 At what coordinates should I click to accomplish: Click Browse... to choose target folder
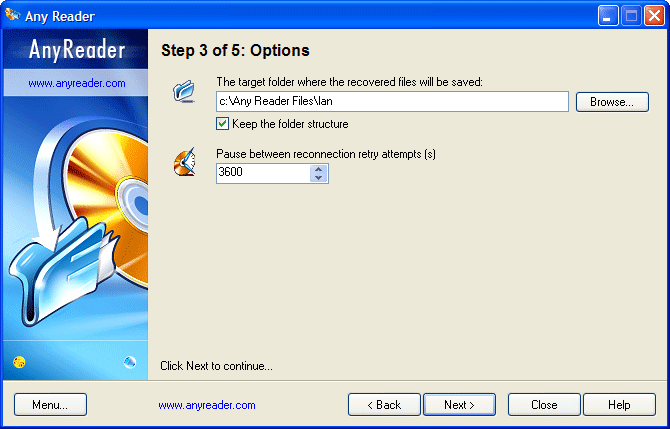coord(612,102)
